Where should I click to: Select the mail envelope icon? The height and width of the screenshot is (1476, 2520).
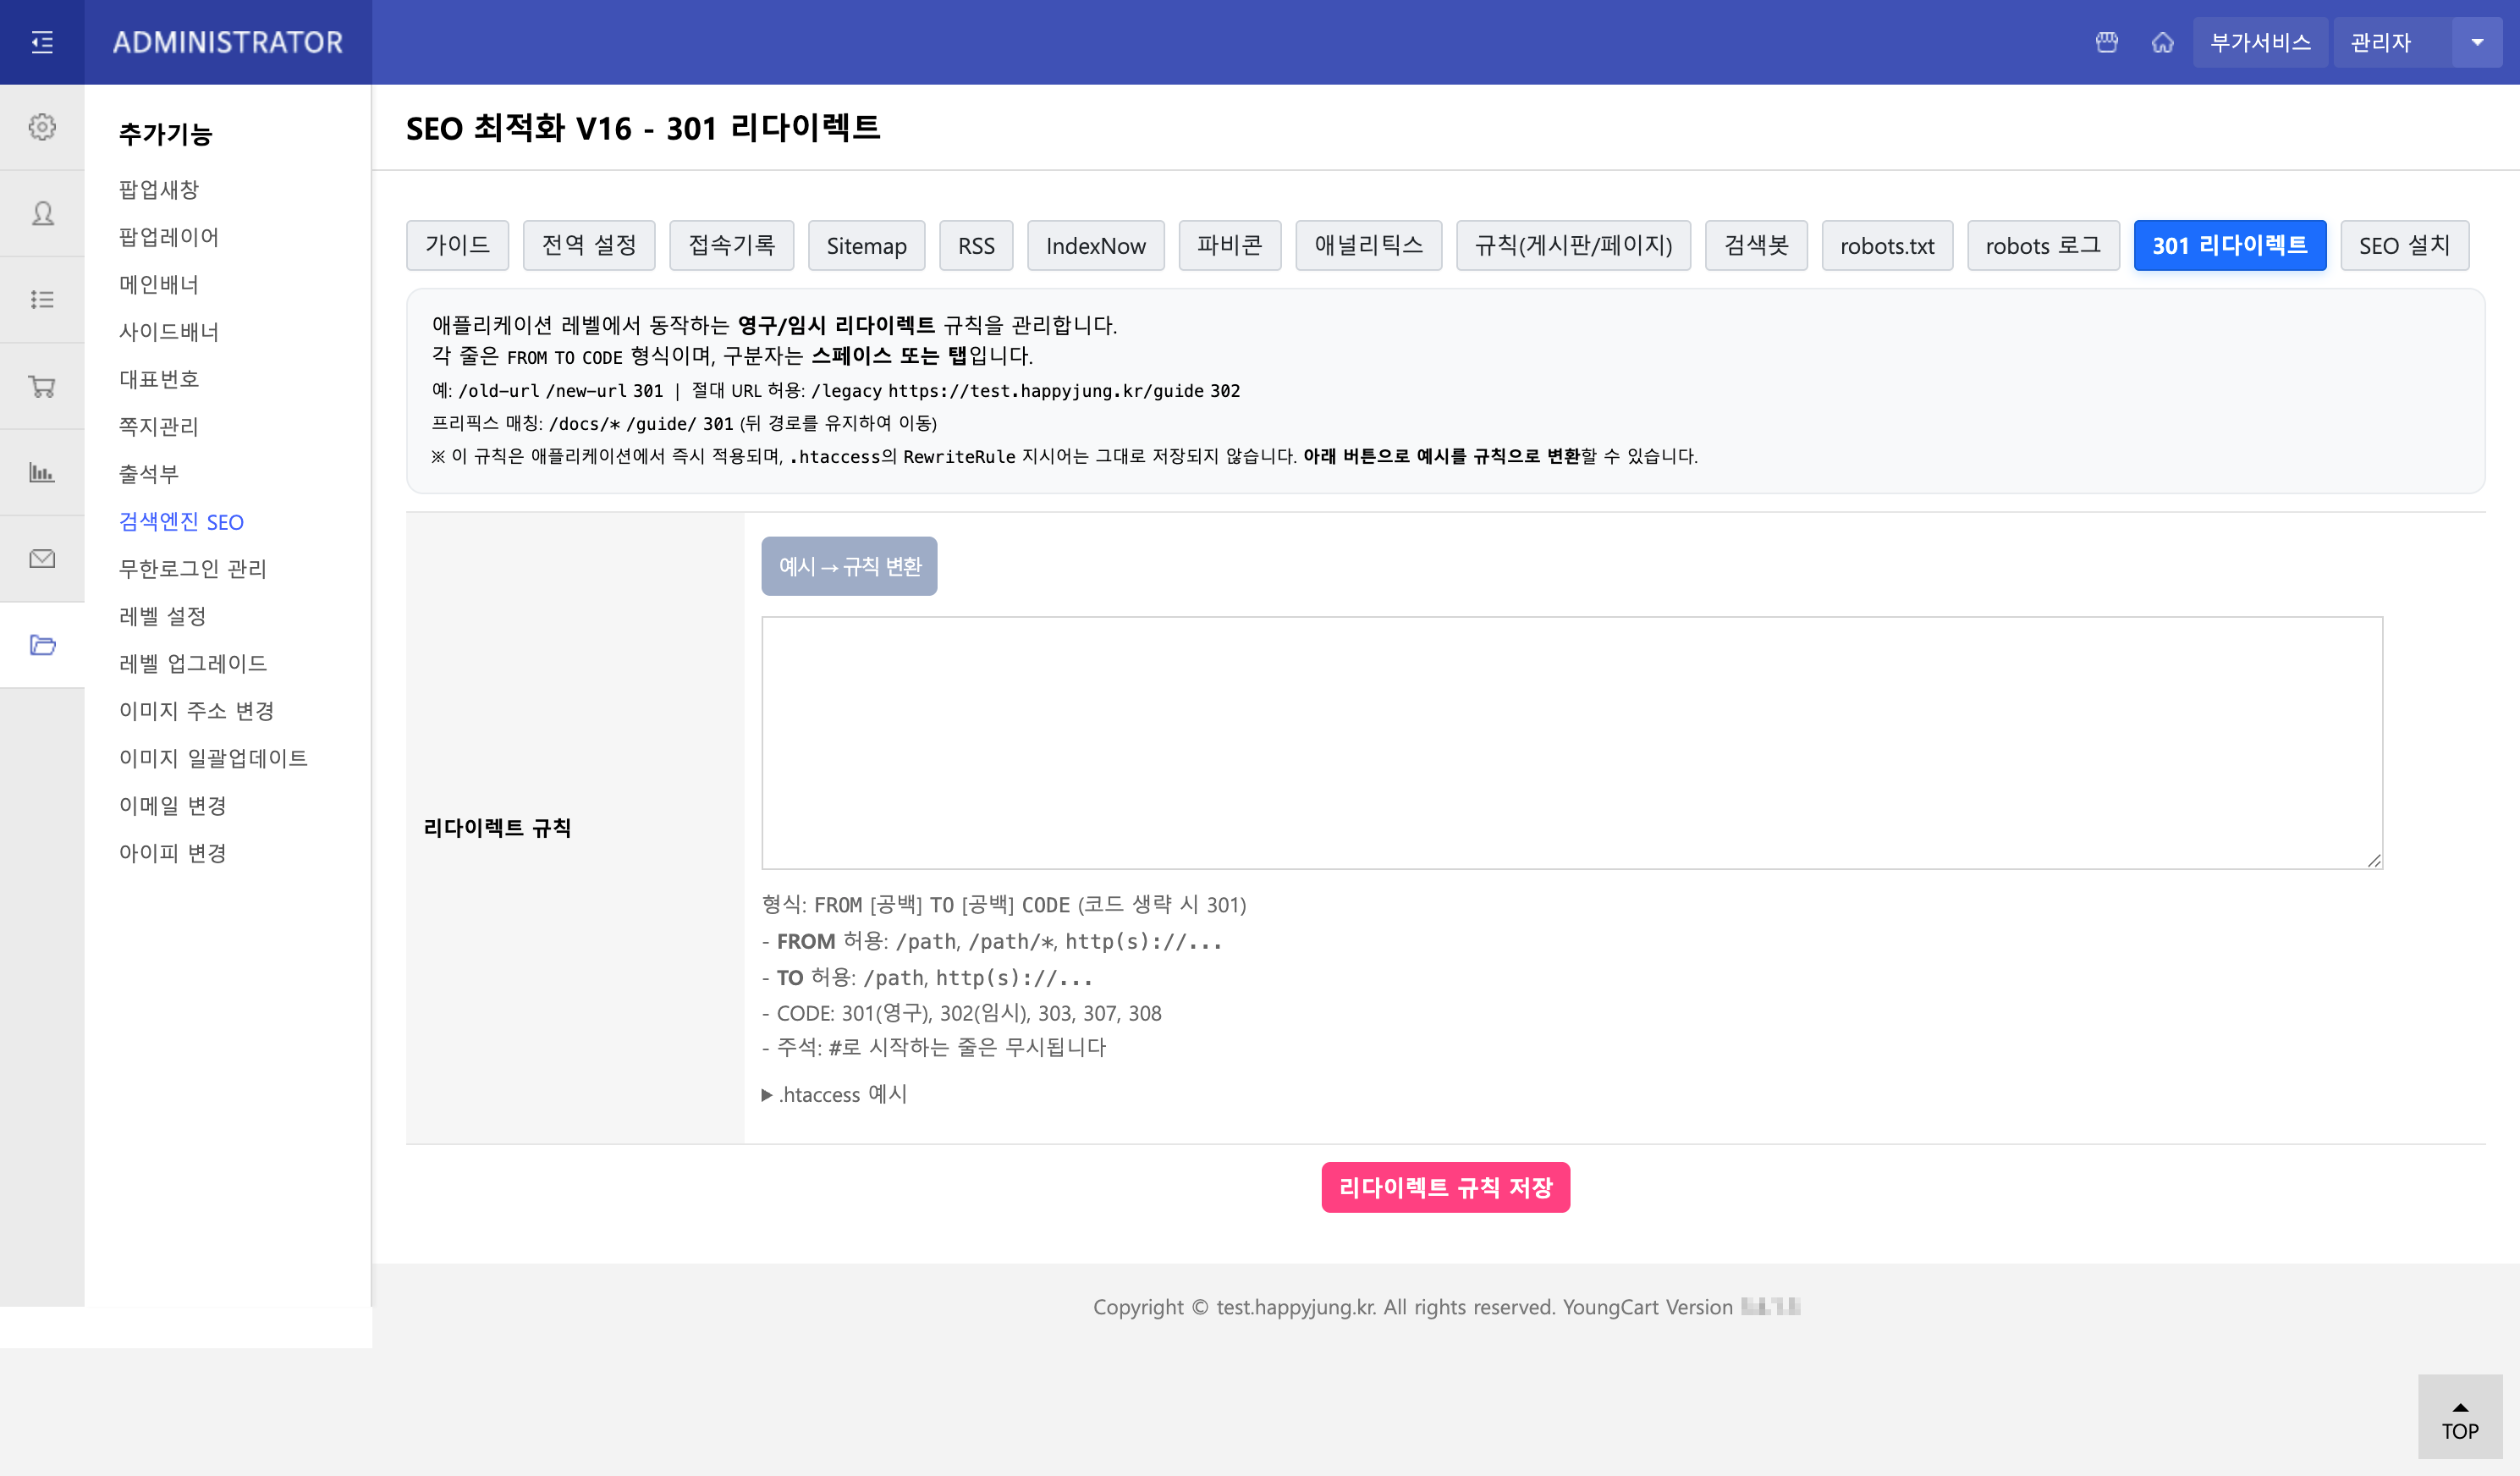click(x=42, y=559)
